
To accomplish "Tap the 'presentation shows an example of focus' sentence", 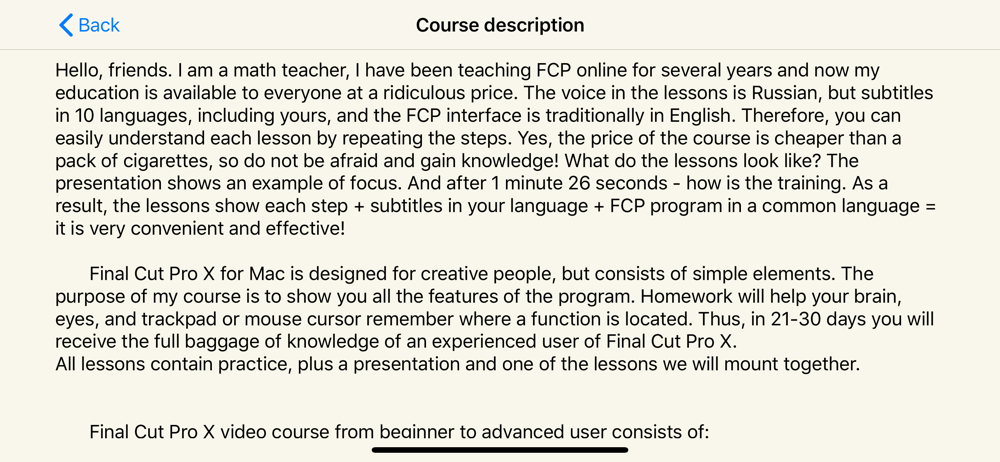I will click(230, 183).
